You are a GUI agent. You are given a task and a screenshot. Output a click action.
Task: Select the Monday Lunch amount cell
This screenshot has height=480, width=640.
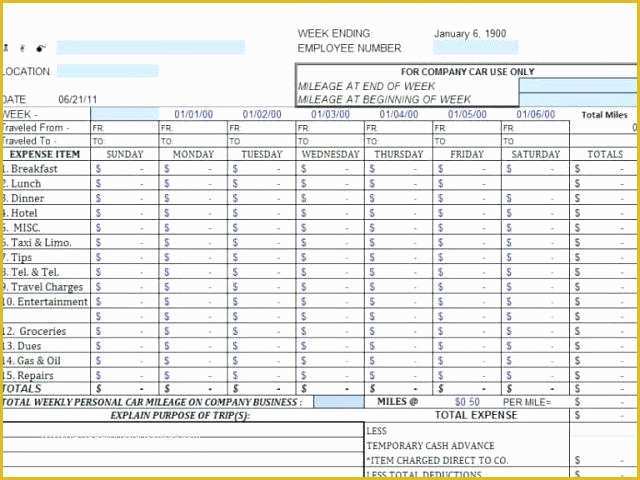point(193,184)
